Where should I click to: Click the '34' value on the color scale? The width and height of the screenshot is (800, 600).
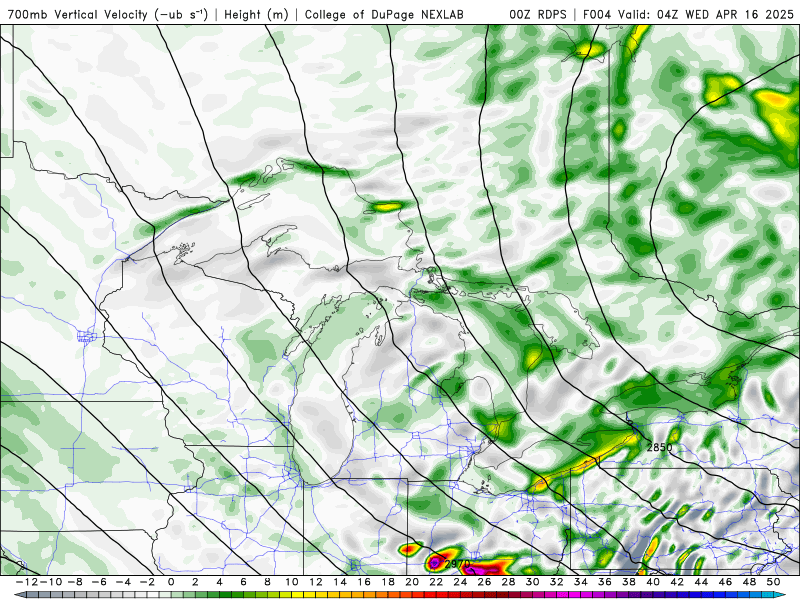(x=581, y=582)
